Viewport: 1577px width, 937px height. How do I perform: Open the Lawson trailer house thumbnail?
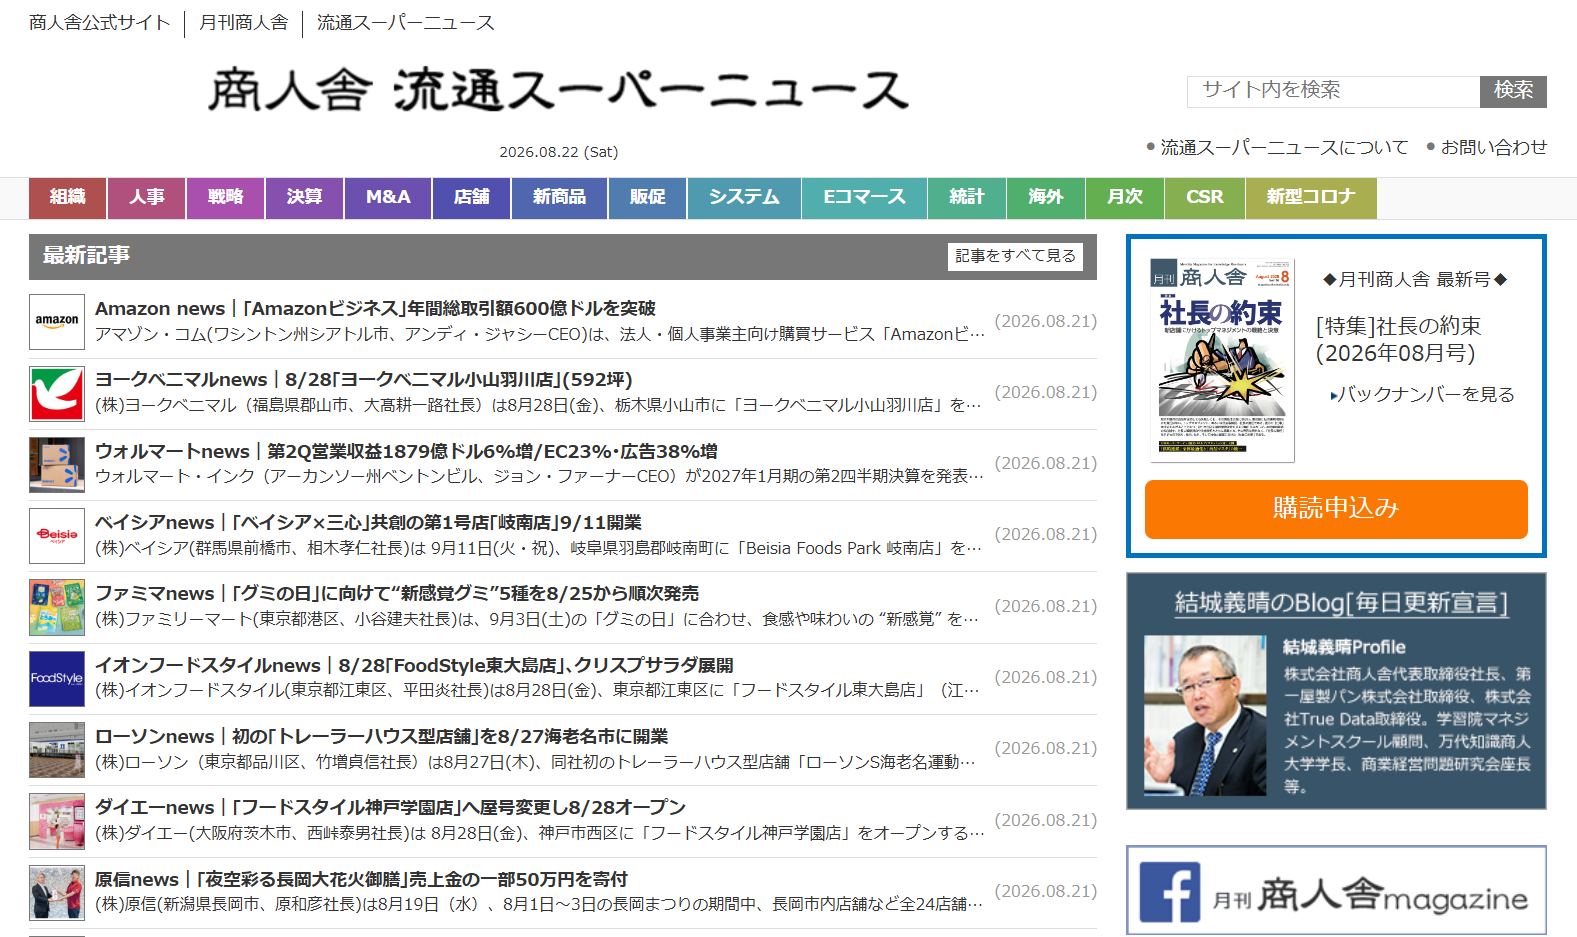coord(57,750)
